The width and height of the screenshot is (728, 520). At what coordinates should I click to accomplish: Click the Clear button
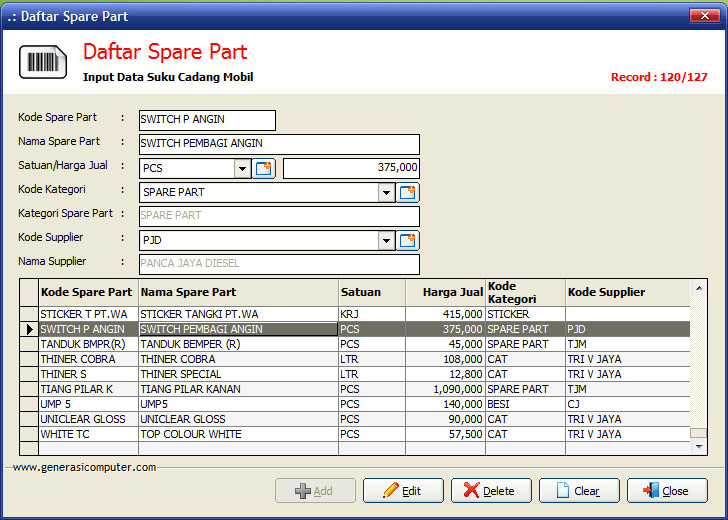(579, 491)
